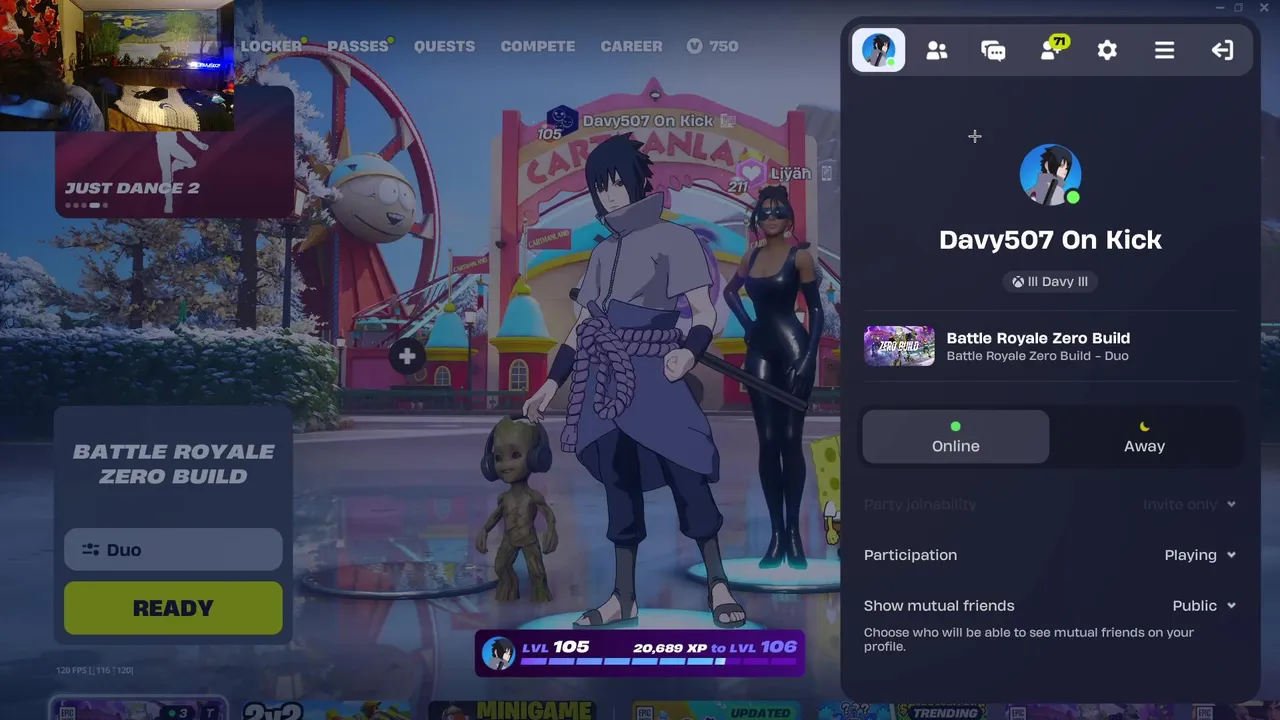The image size is (1280, 720).
Task: Open the Duo squad-size selector
Action: point(173,550)
